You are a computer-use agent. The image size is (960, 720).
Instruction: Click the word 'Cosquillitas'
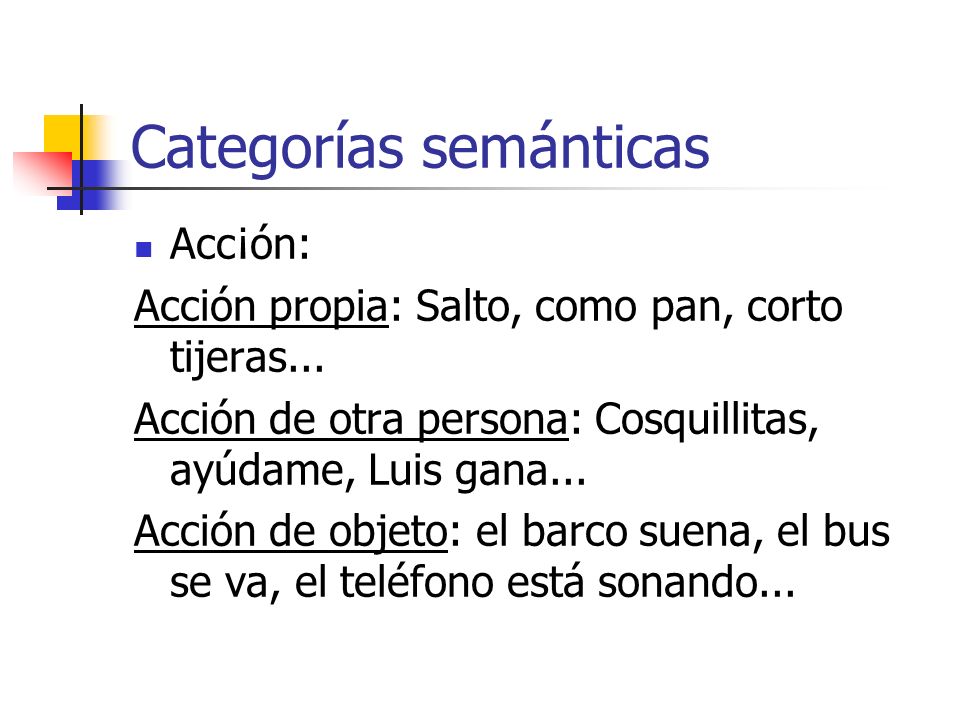pos(707,420)
